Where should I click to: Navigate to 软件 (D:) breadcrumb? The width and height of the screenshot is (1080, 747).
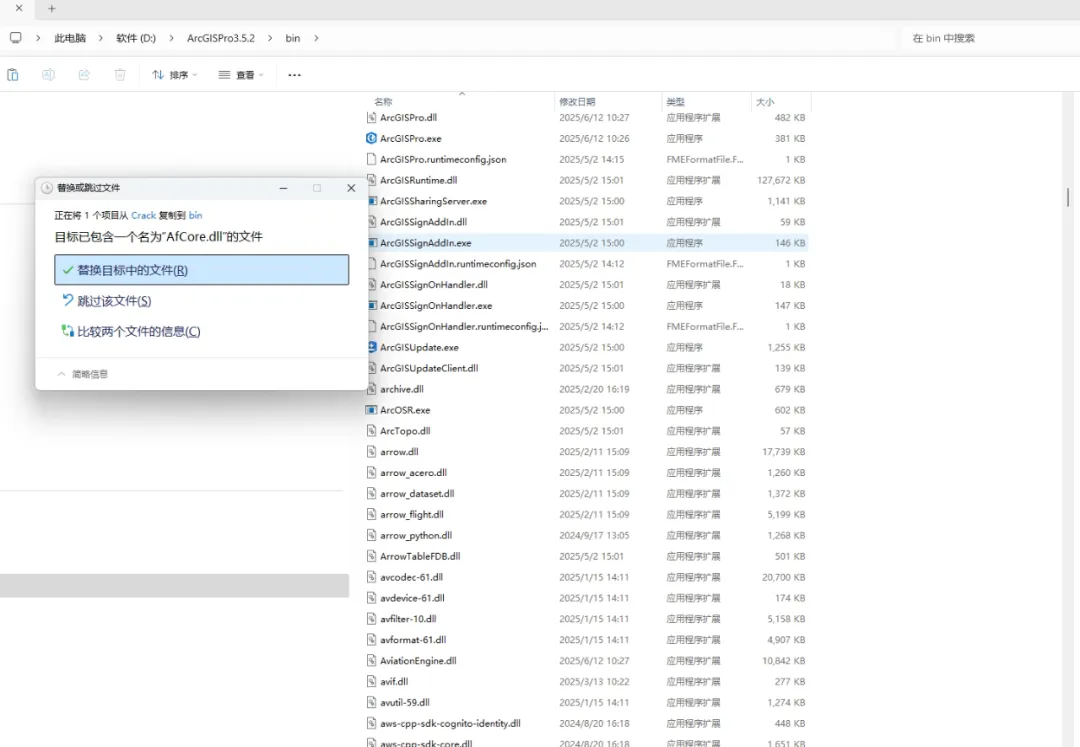[136, 38]
